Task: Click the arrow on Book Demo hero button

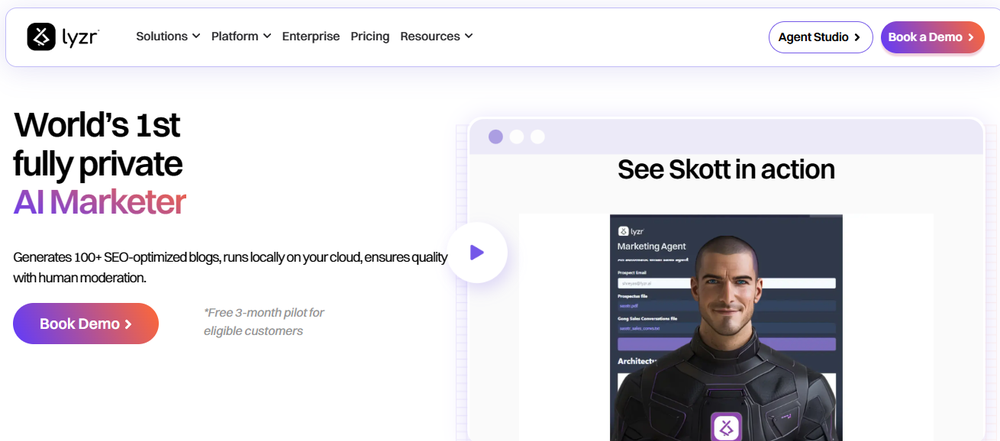Action: (x=128, y=324)
